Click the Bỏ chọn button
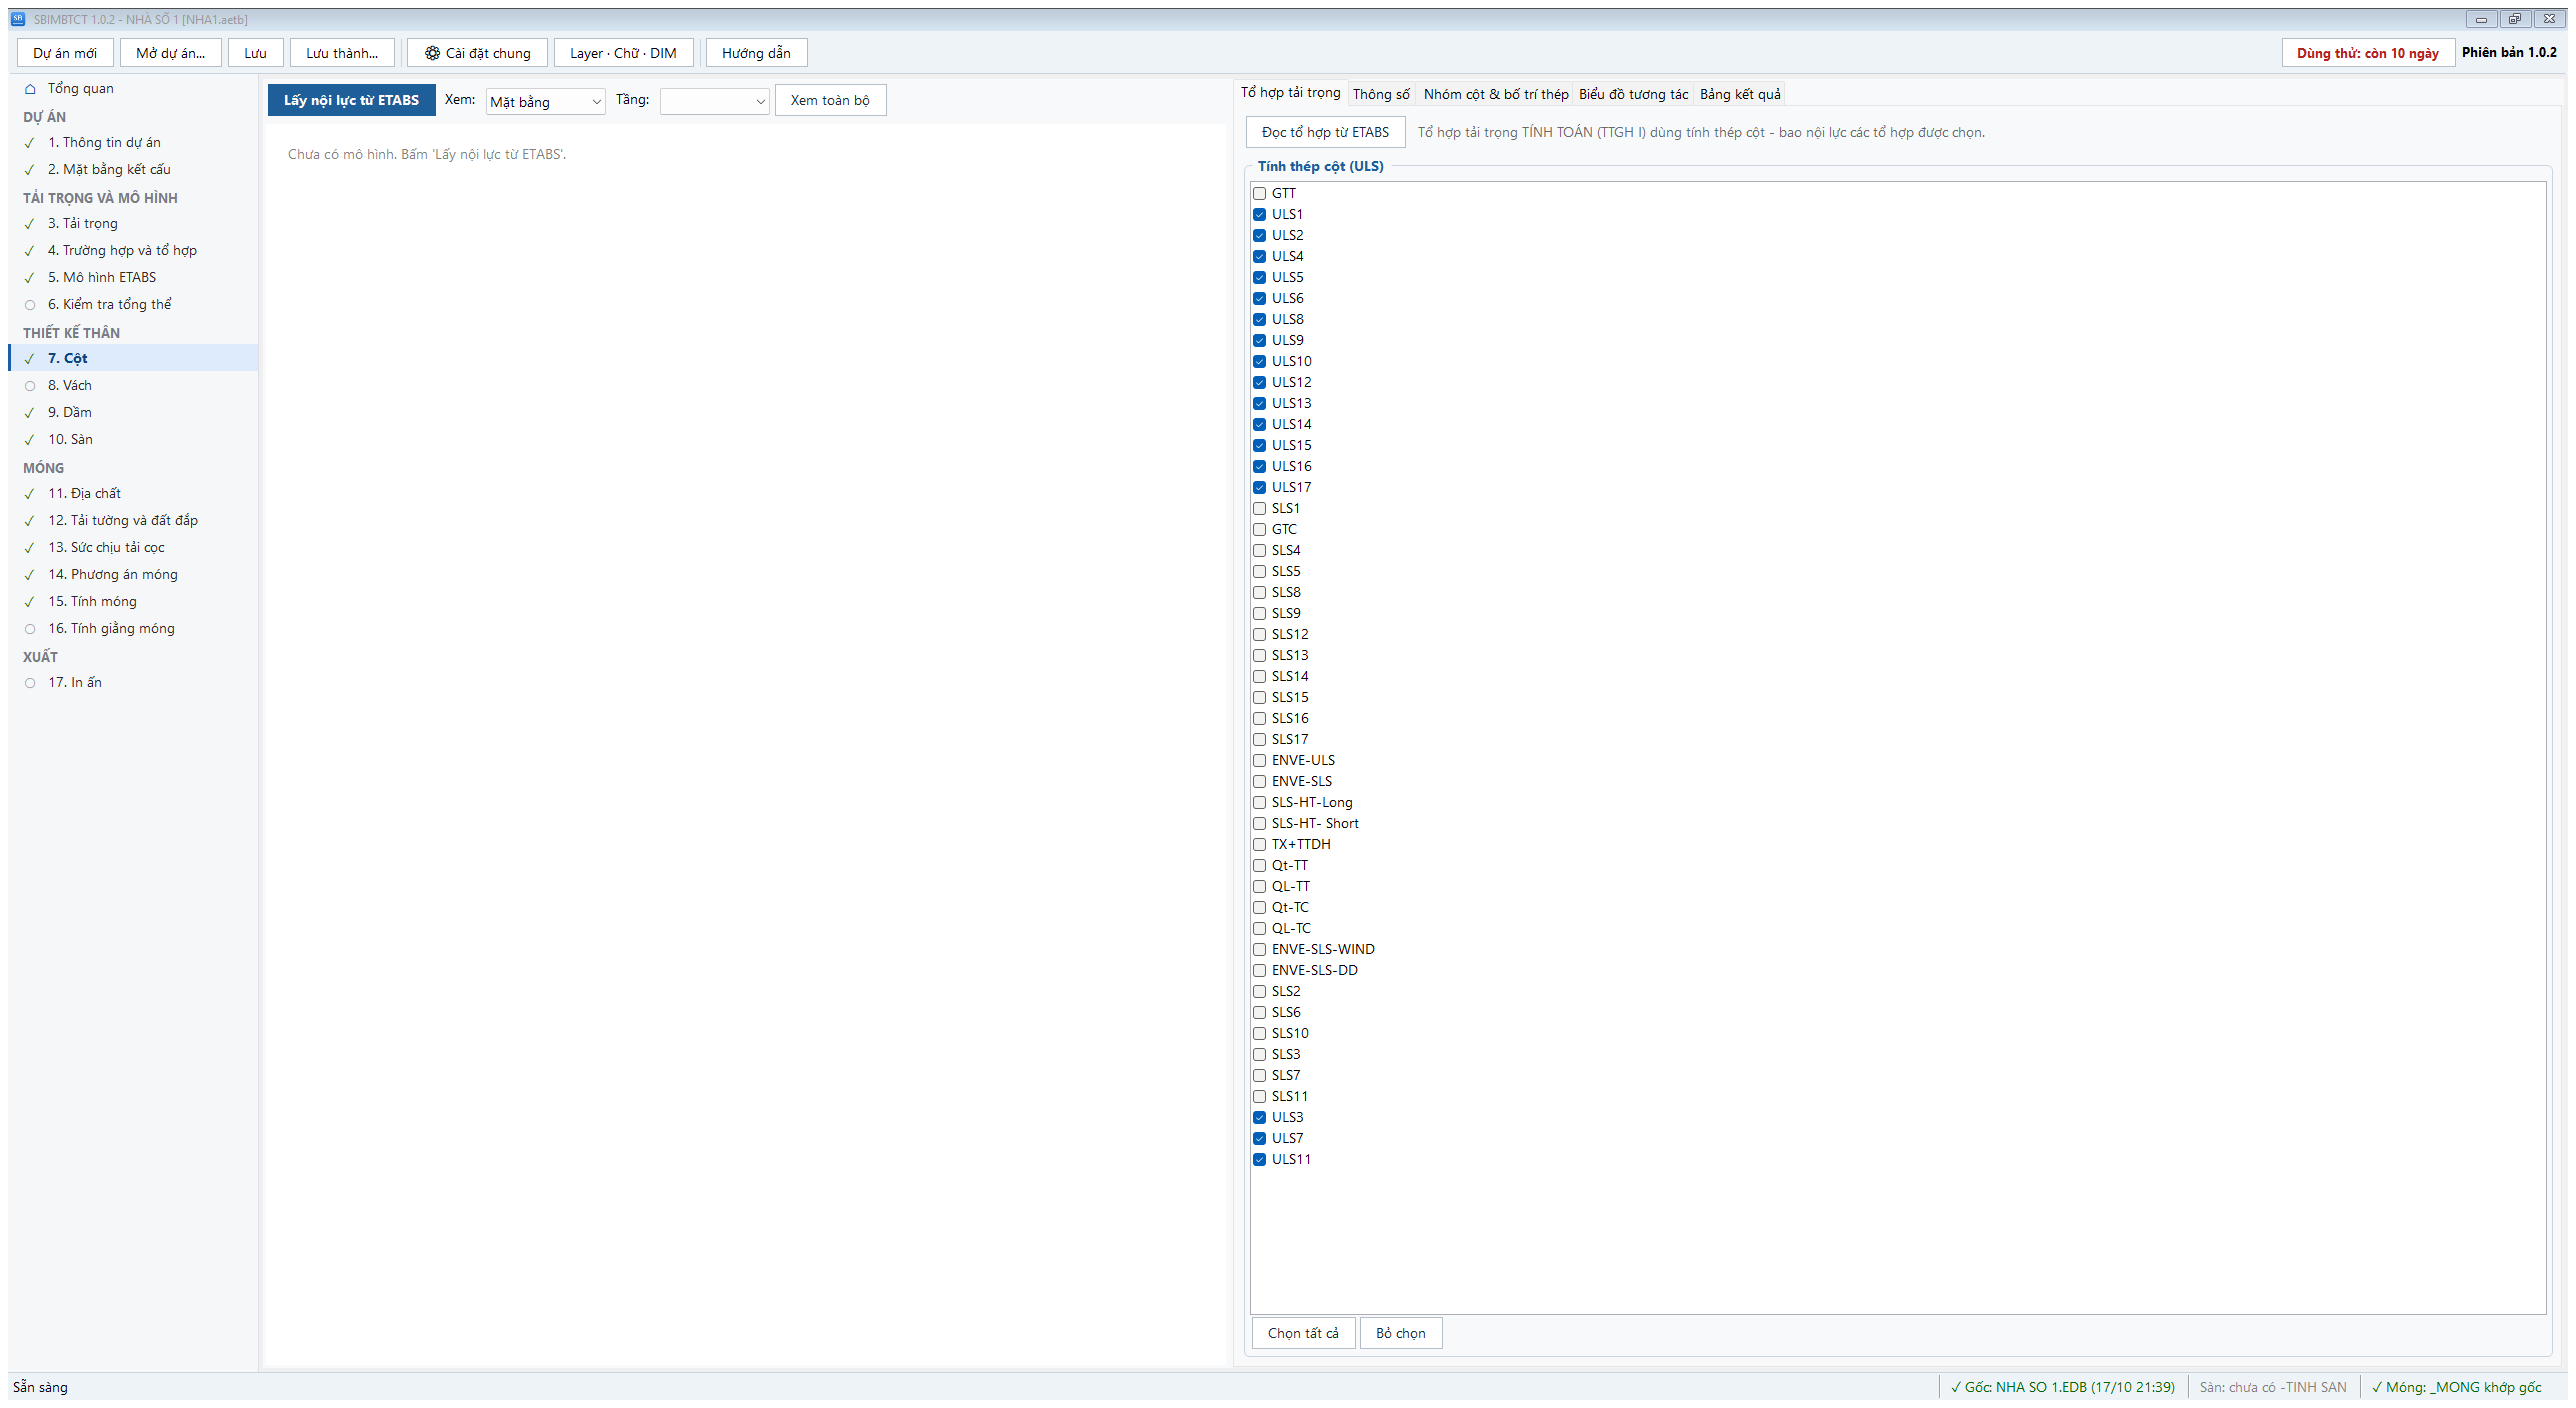The height and width of the screenshot is (1408, 2576). 1401,1333
